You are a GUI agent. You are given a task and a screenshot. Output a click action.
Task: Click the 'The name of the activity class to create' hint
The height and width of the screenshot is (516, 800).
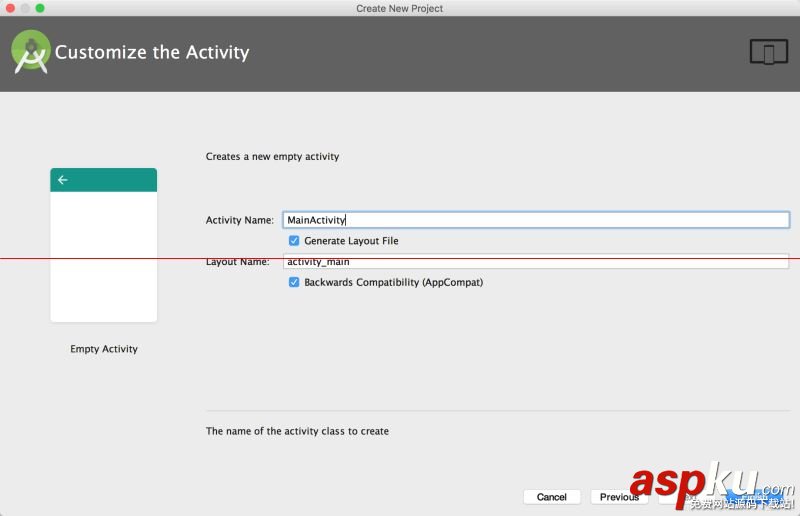point(297,431)
